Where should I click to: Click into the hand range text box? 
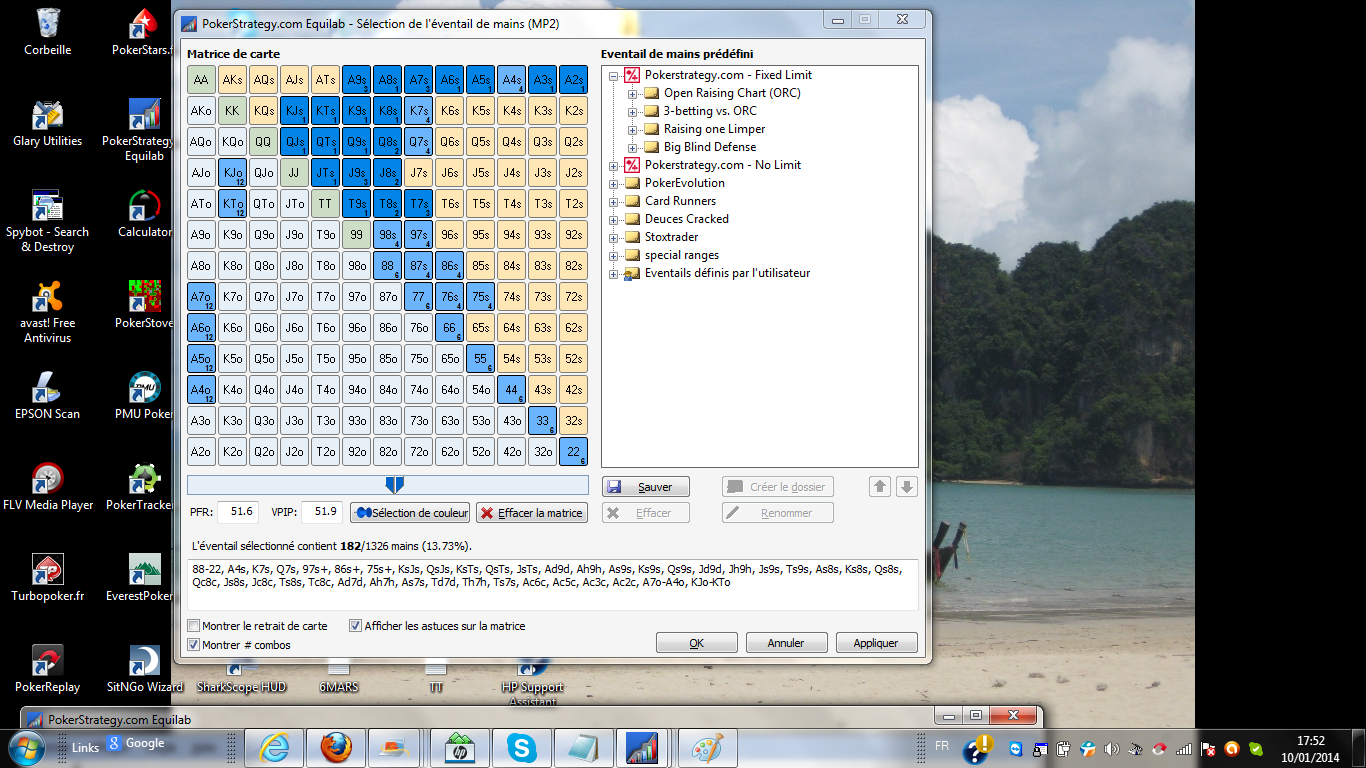pos(552,585)
